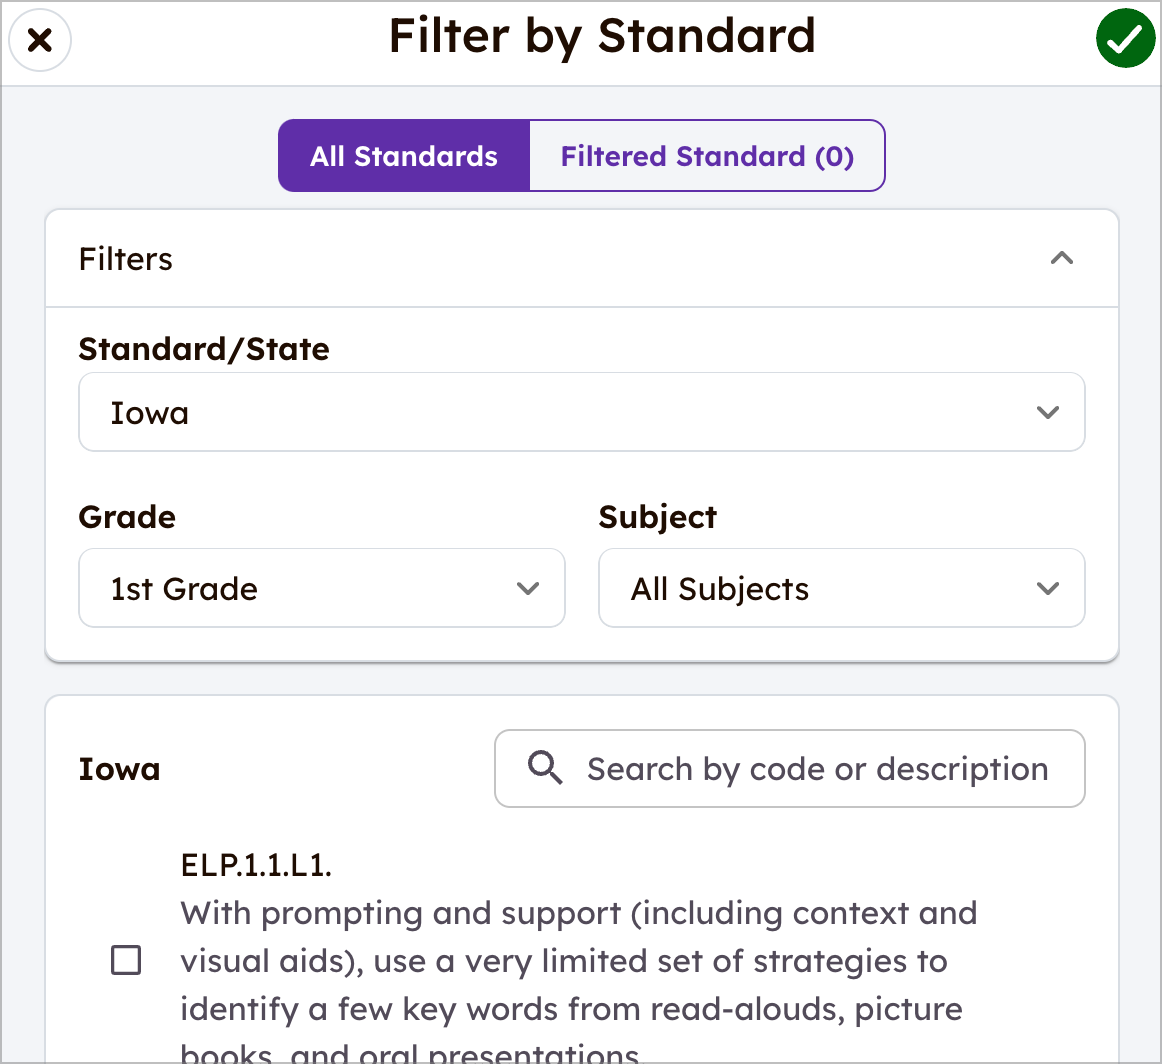Click the Iowa standards list heading

click(x=119, y=769)
